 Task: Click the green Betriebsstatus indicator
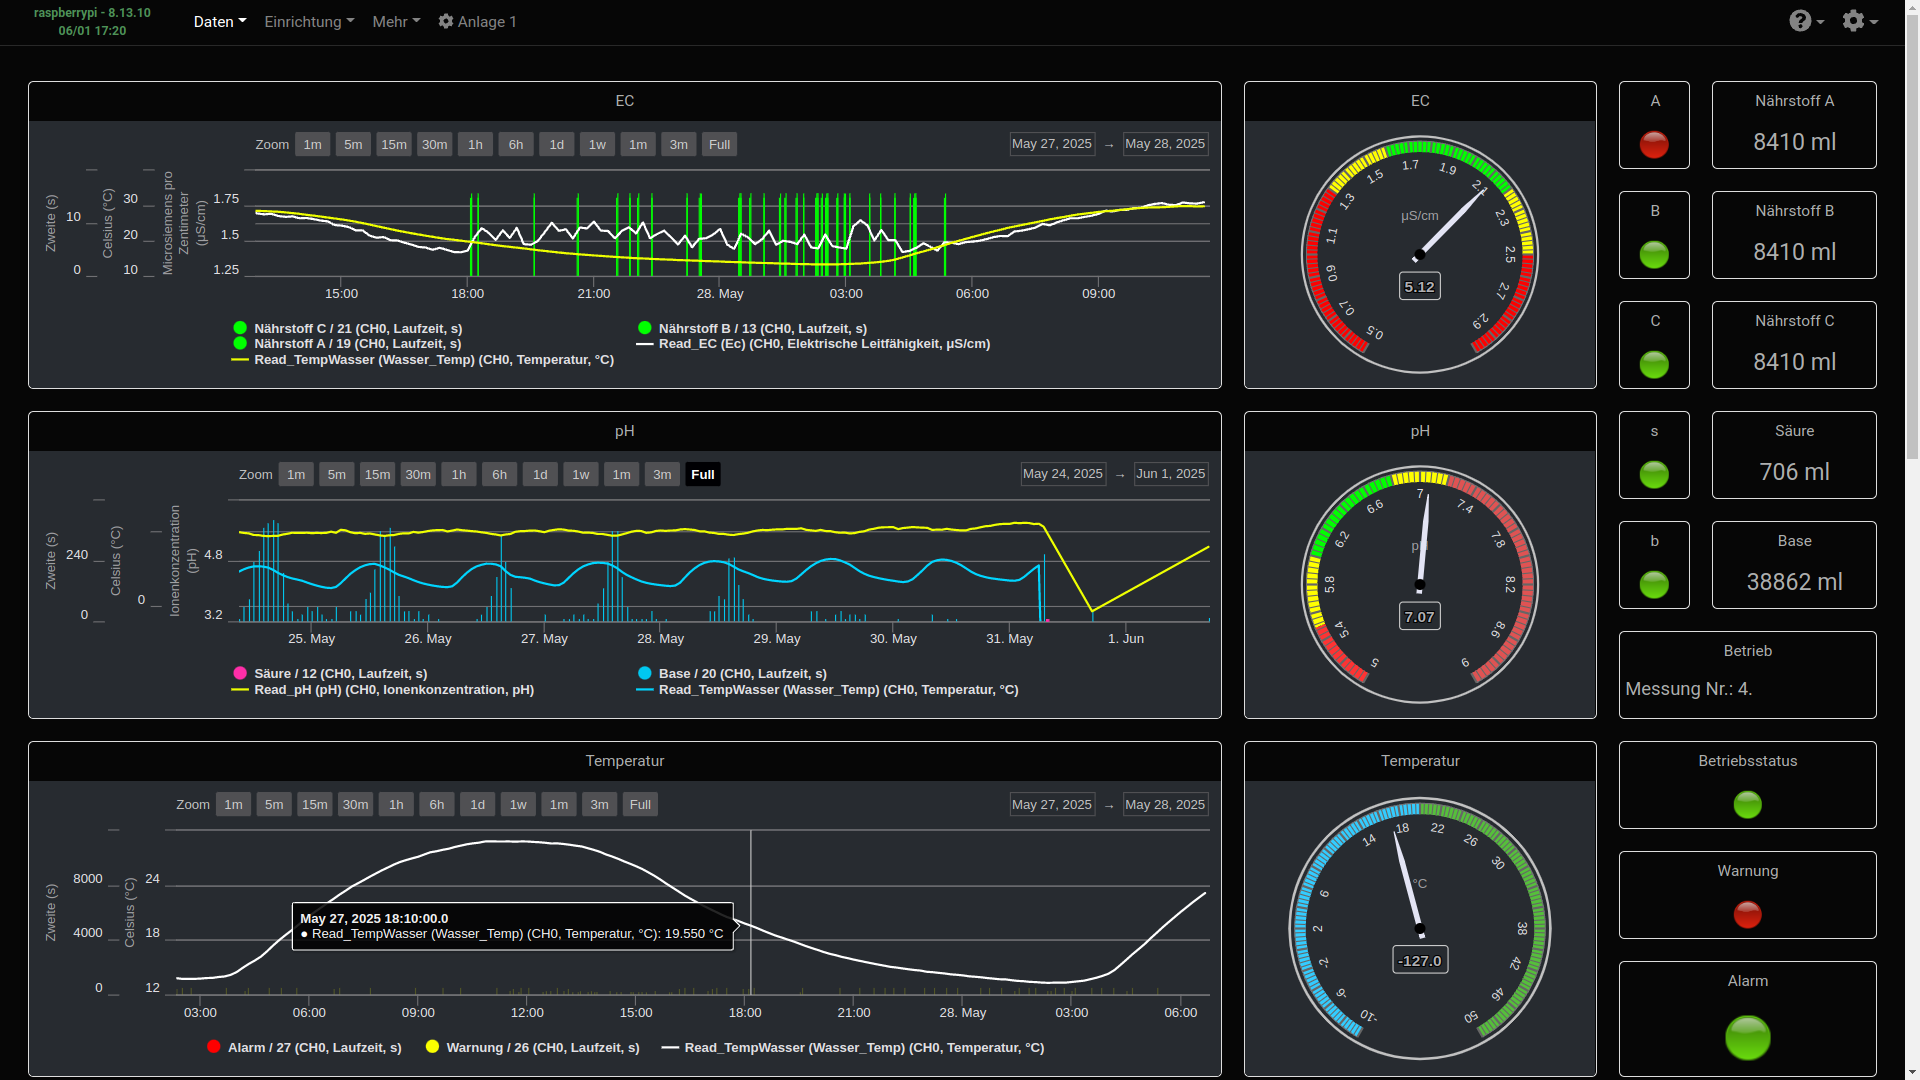(1747, 804)
